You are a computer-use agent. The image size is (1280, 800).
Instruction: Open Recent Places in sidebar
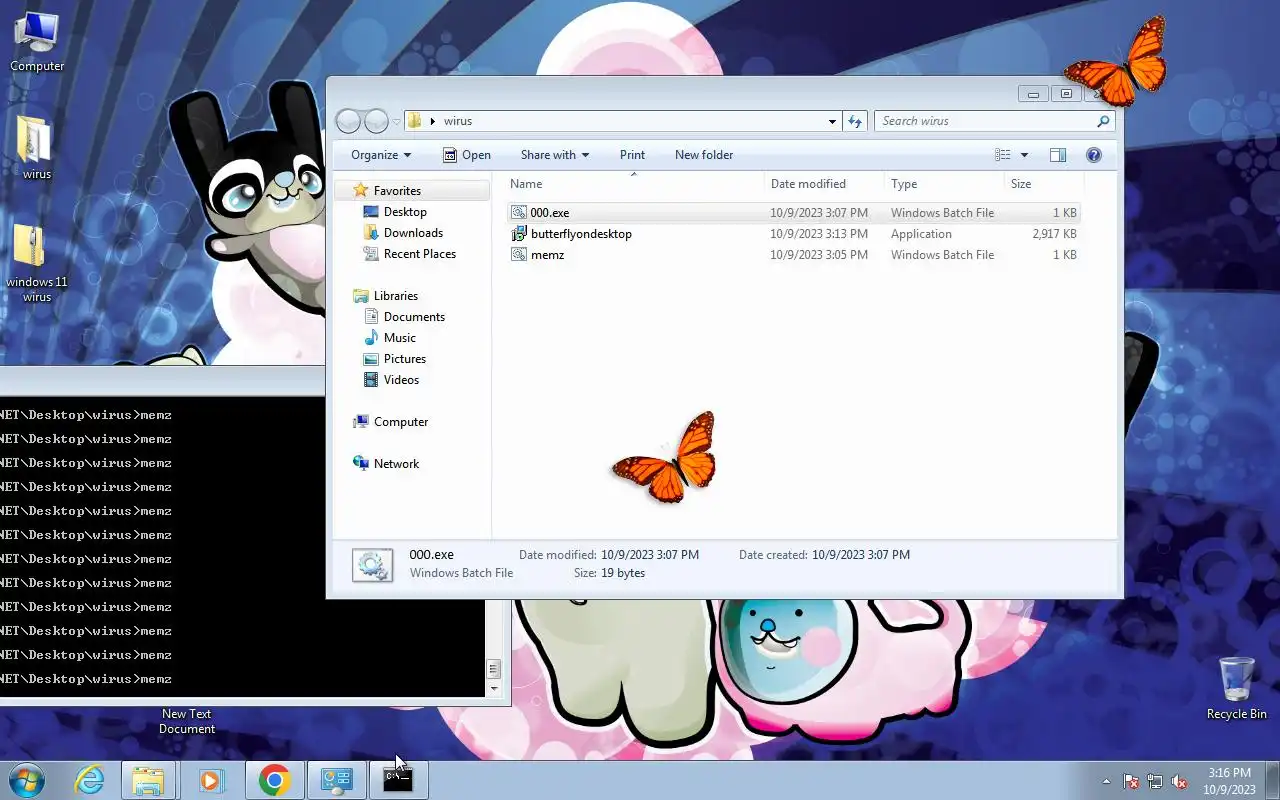coord(419,254)
